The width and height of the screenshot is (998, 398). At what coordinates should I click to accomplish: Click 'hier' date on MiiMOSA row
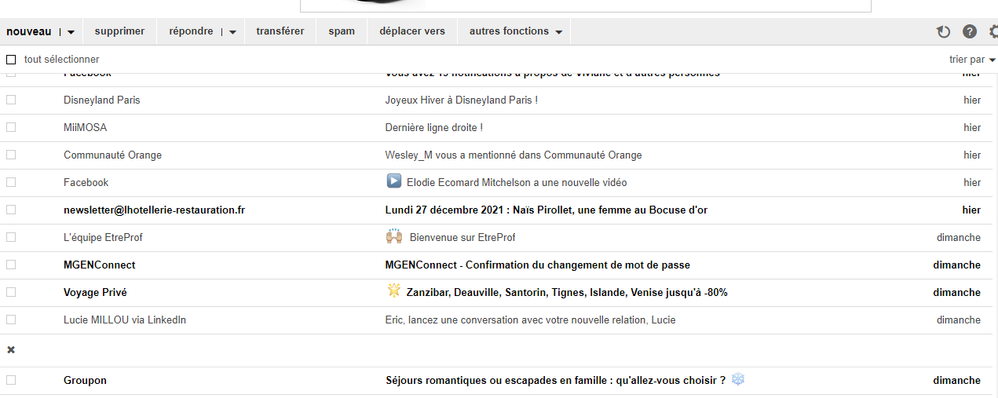point(972,127)
